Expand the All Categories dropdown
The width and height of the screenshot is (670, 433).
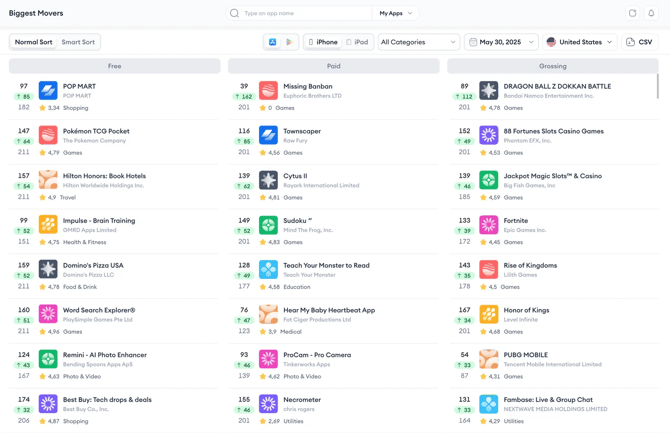(x=419, y=42)
